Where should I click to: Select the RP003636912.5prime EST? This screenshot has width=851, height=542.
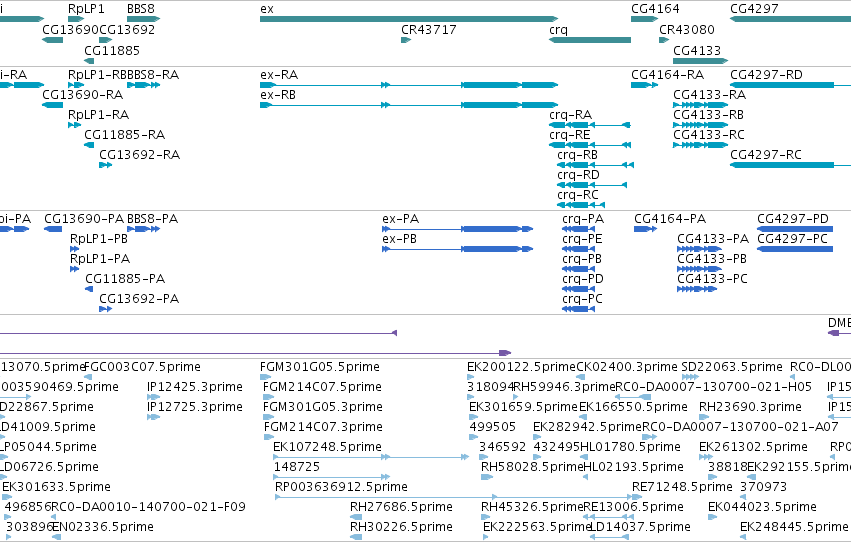[458, 497]
